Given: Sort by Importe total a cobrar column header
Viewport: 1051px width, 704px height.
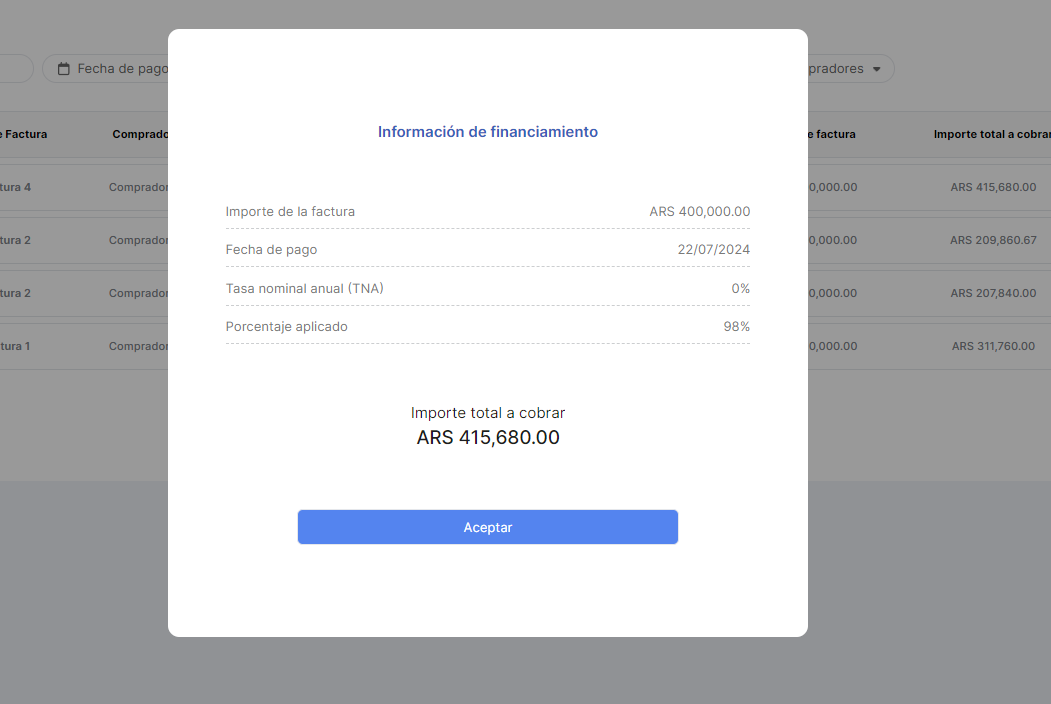Looking at the screenshot, I should (991, 134).
